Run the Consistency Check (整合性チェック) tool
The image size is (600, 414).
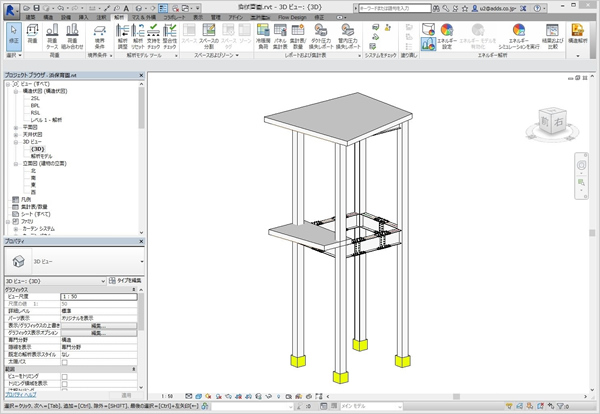pos(170,36)
